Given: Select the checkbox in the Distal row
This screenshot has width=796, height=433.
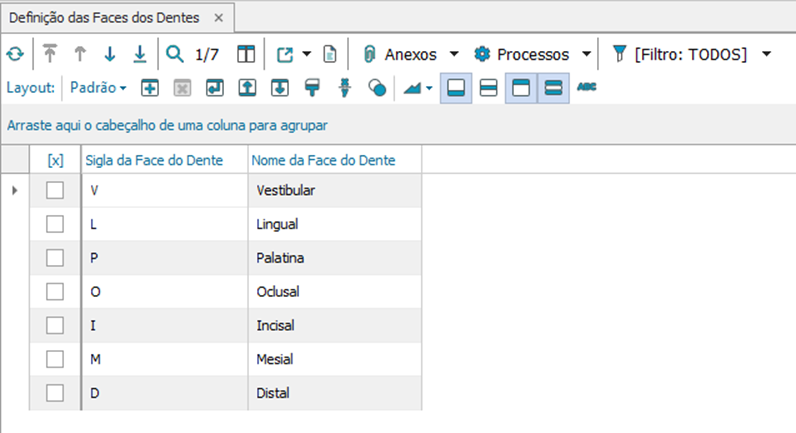Looking at the screenshot, I should [55, 393].
